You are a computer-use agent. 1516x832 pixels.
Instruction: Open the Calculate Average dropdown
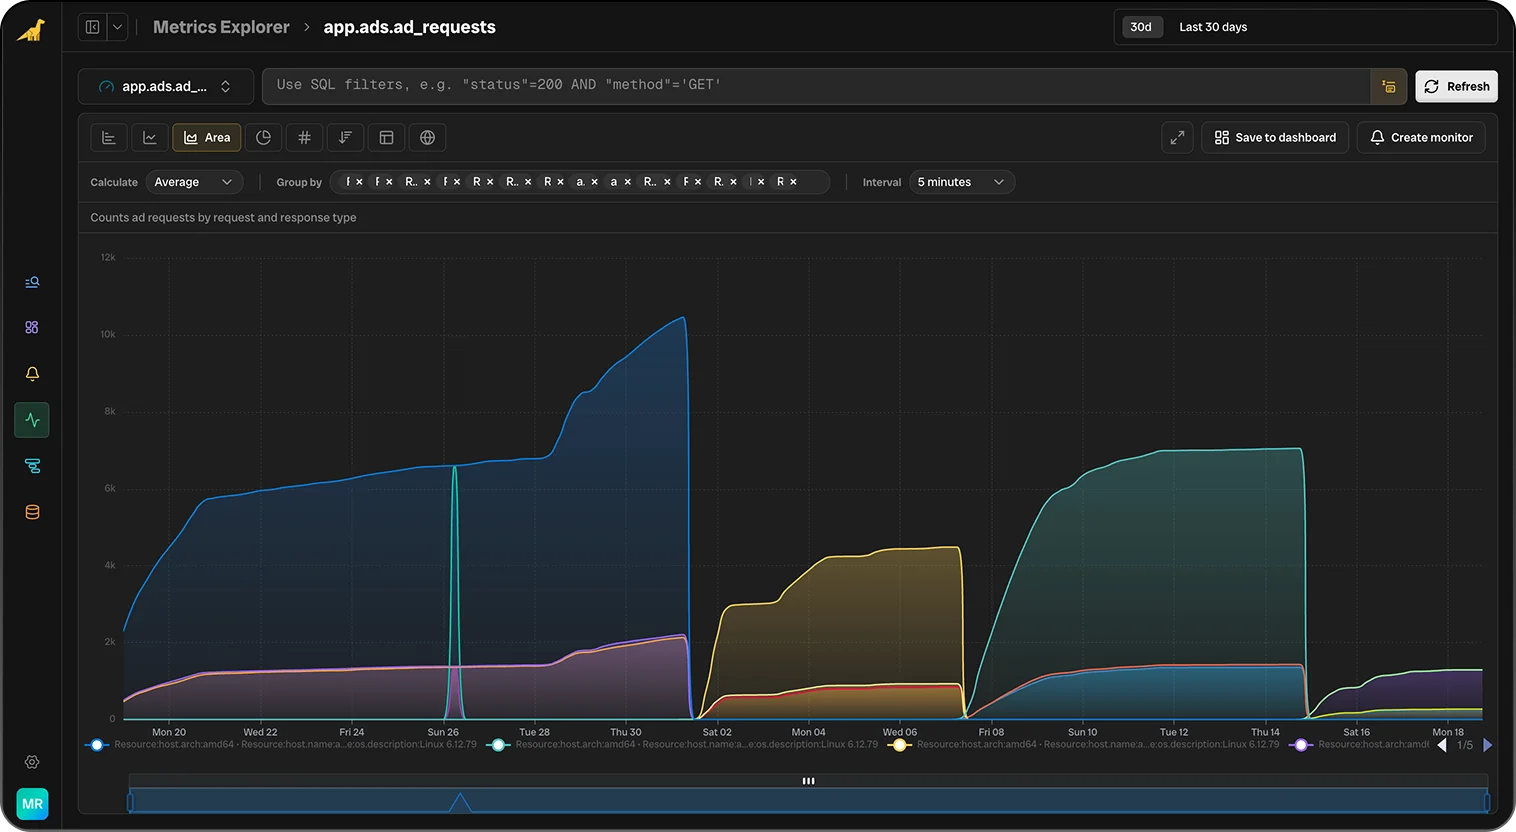(x=194, y=182)
